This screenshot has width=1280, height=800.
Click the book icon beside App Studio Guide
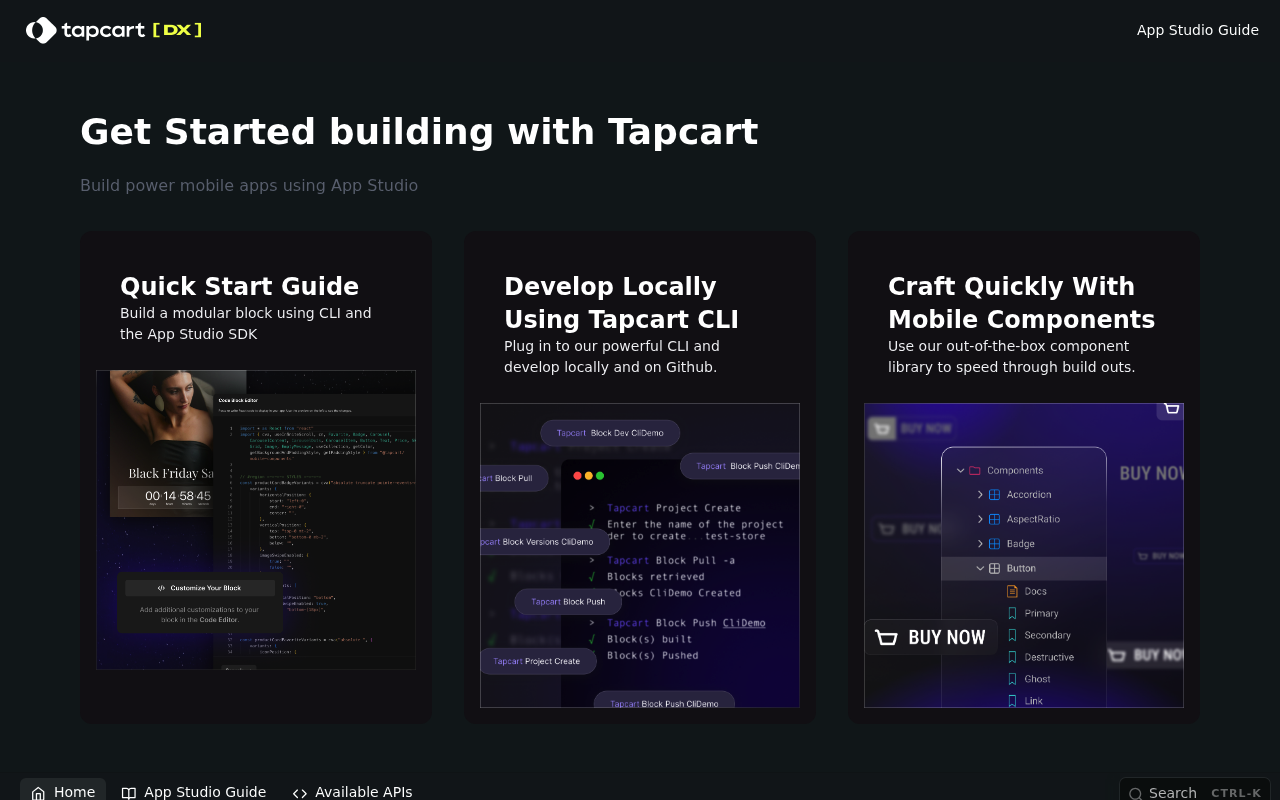pyautogui.click(x=129, y=793)
